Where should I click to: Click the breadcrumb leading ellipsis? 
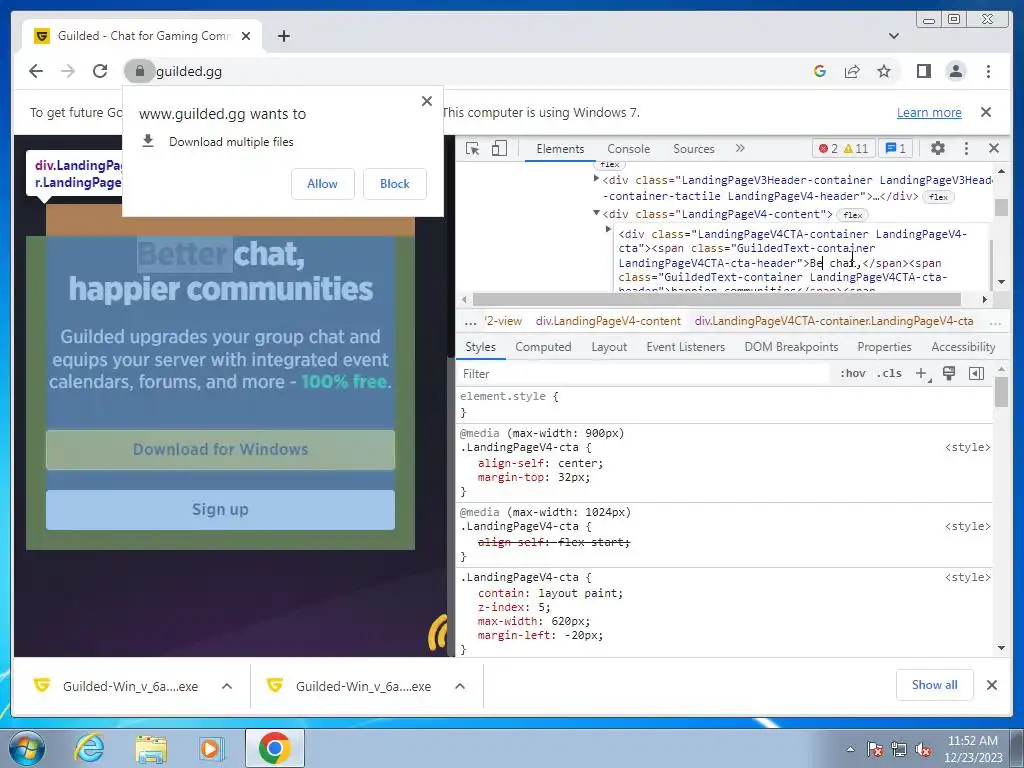pyautogui.click(x=470, y=321)
